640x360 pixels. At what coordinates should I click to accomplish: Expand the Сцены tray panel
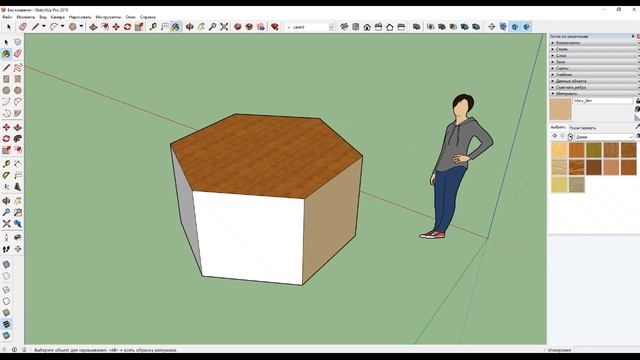pyautogui.click(x=594, y=68)
